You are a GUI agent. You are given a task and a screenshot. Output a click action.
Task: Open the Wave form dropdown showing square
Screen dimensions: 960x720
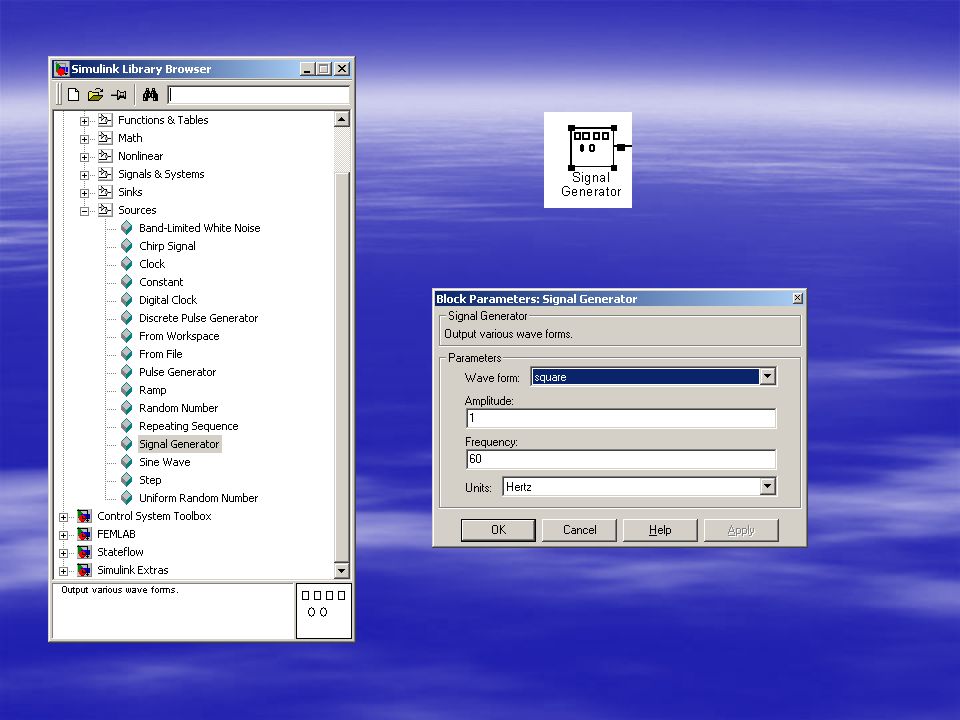[x=768, y=377]
